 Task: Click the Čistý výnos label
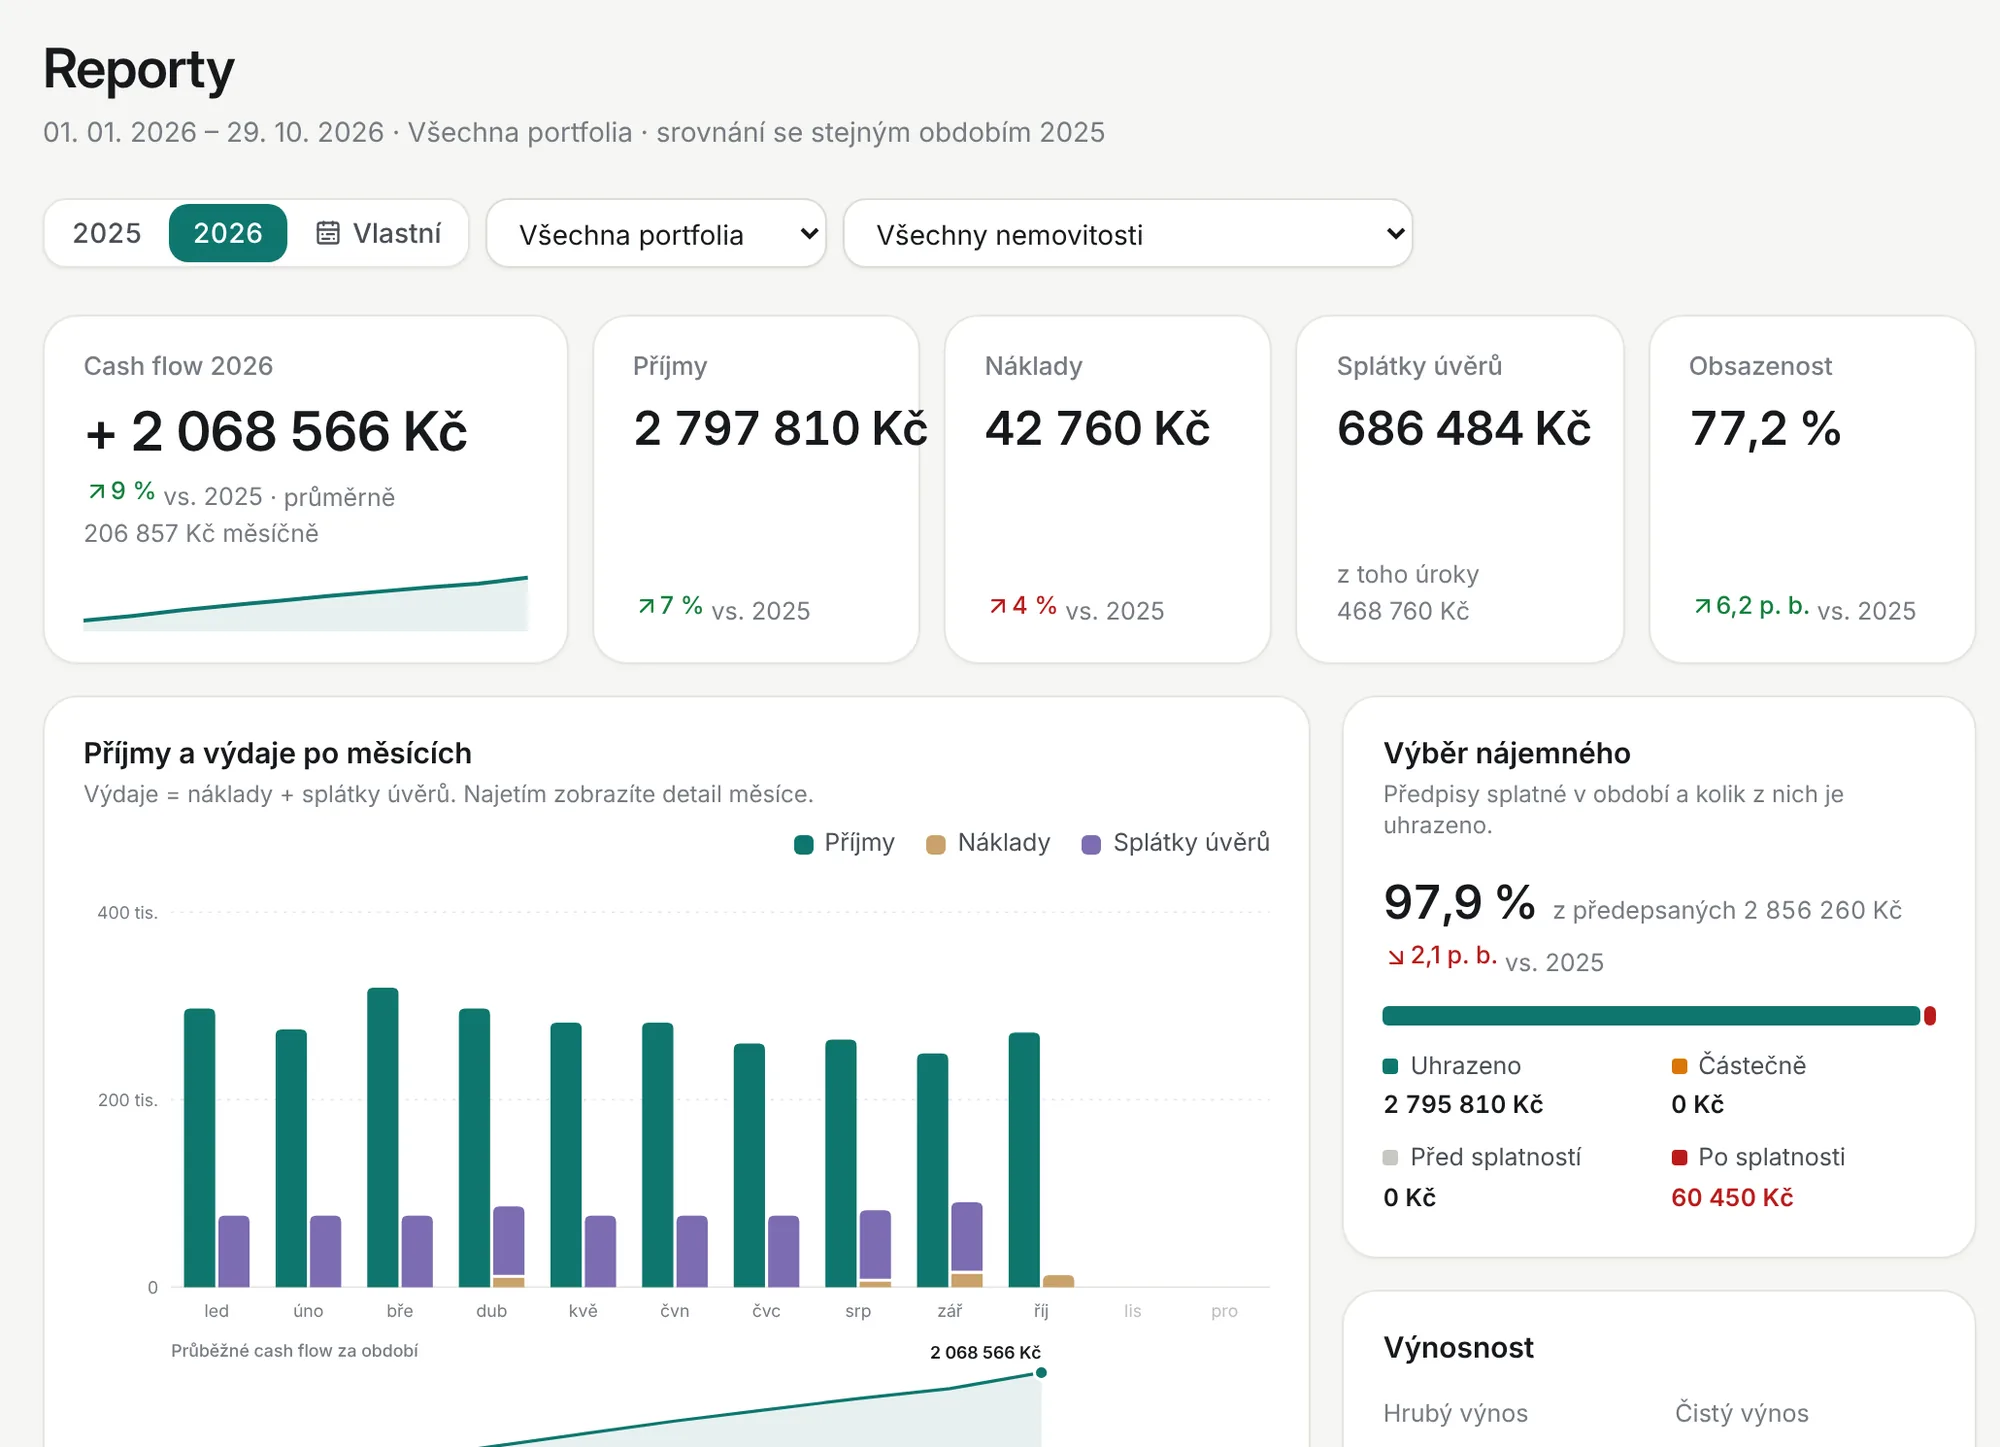(x=1742, y=1414)
